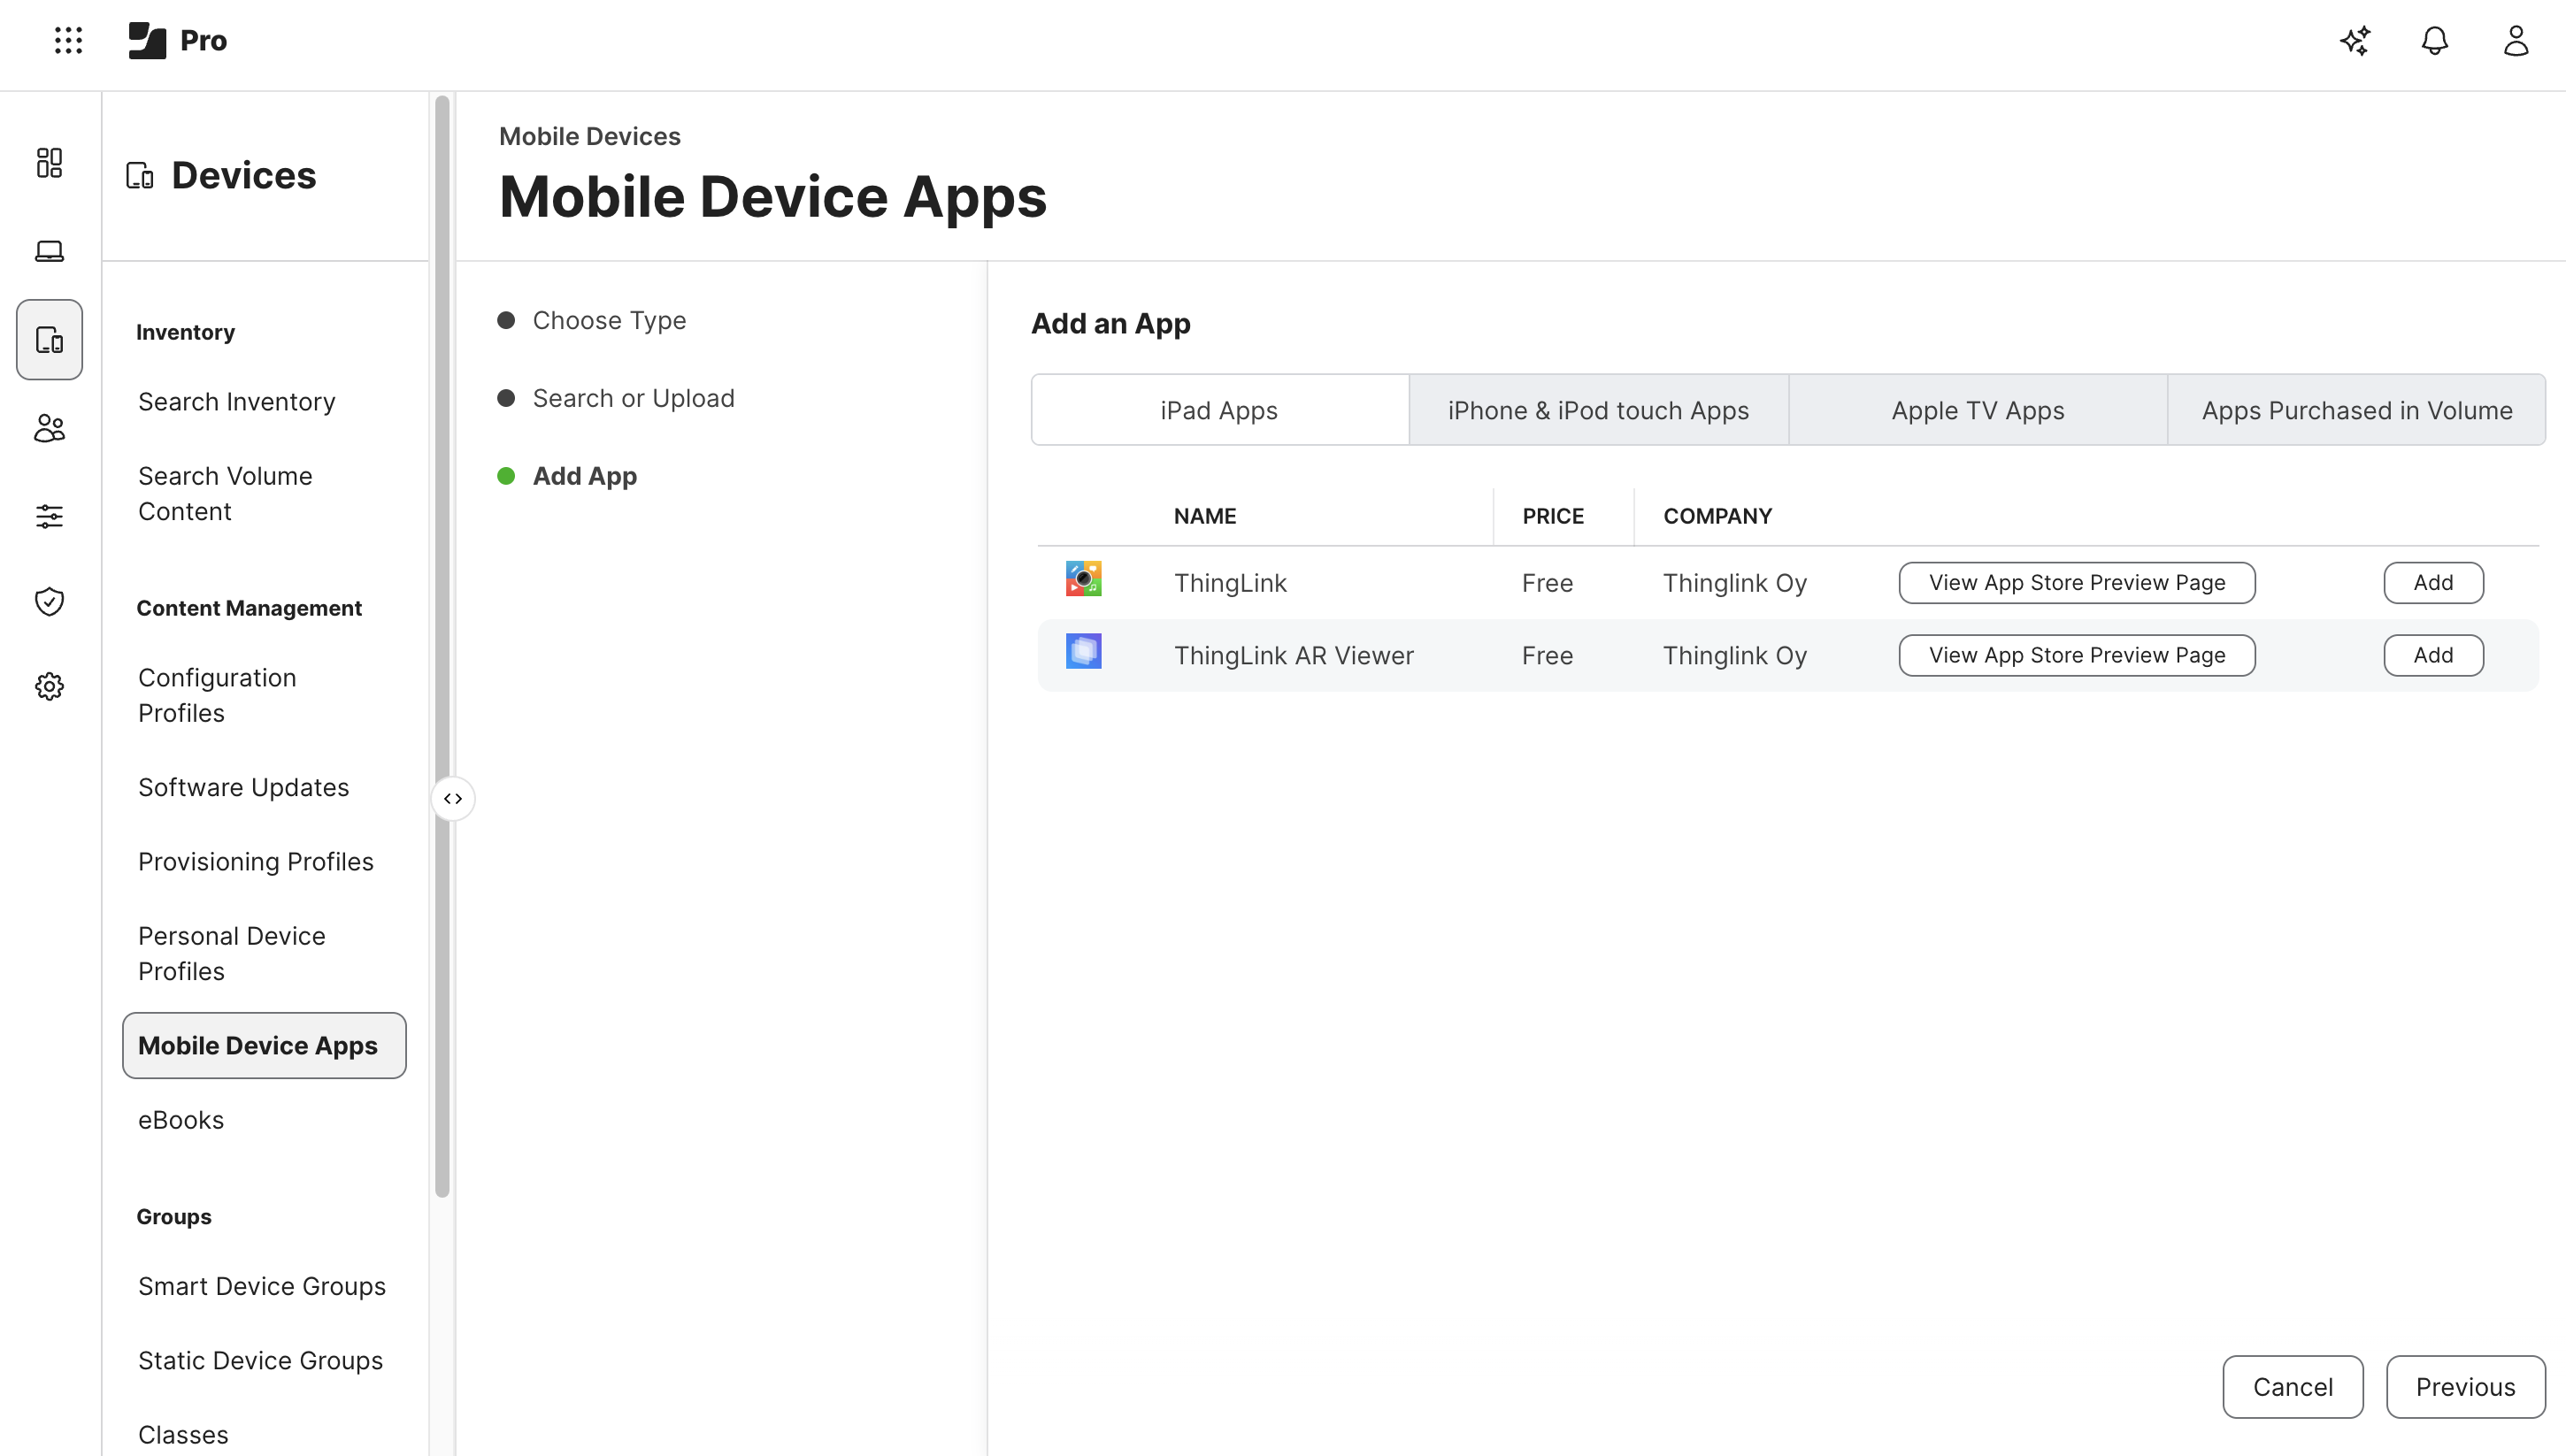
Task: Switch to the iPad Apps tab
Action: [1219, 410]
